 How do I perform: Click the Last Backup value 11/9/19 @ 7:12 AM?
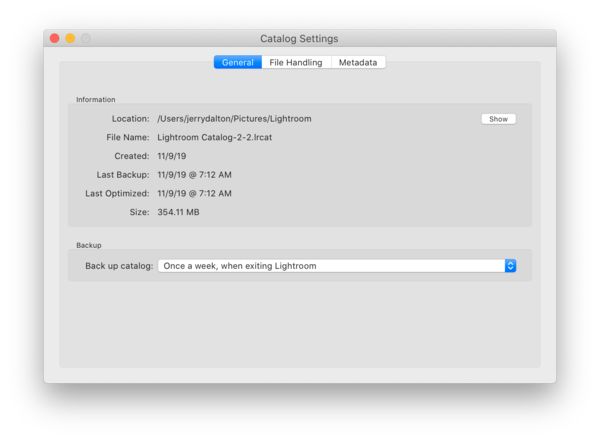[x=194, y=175]
